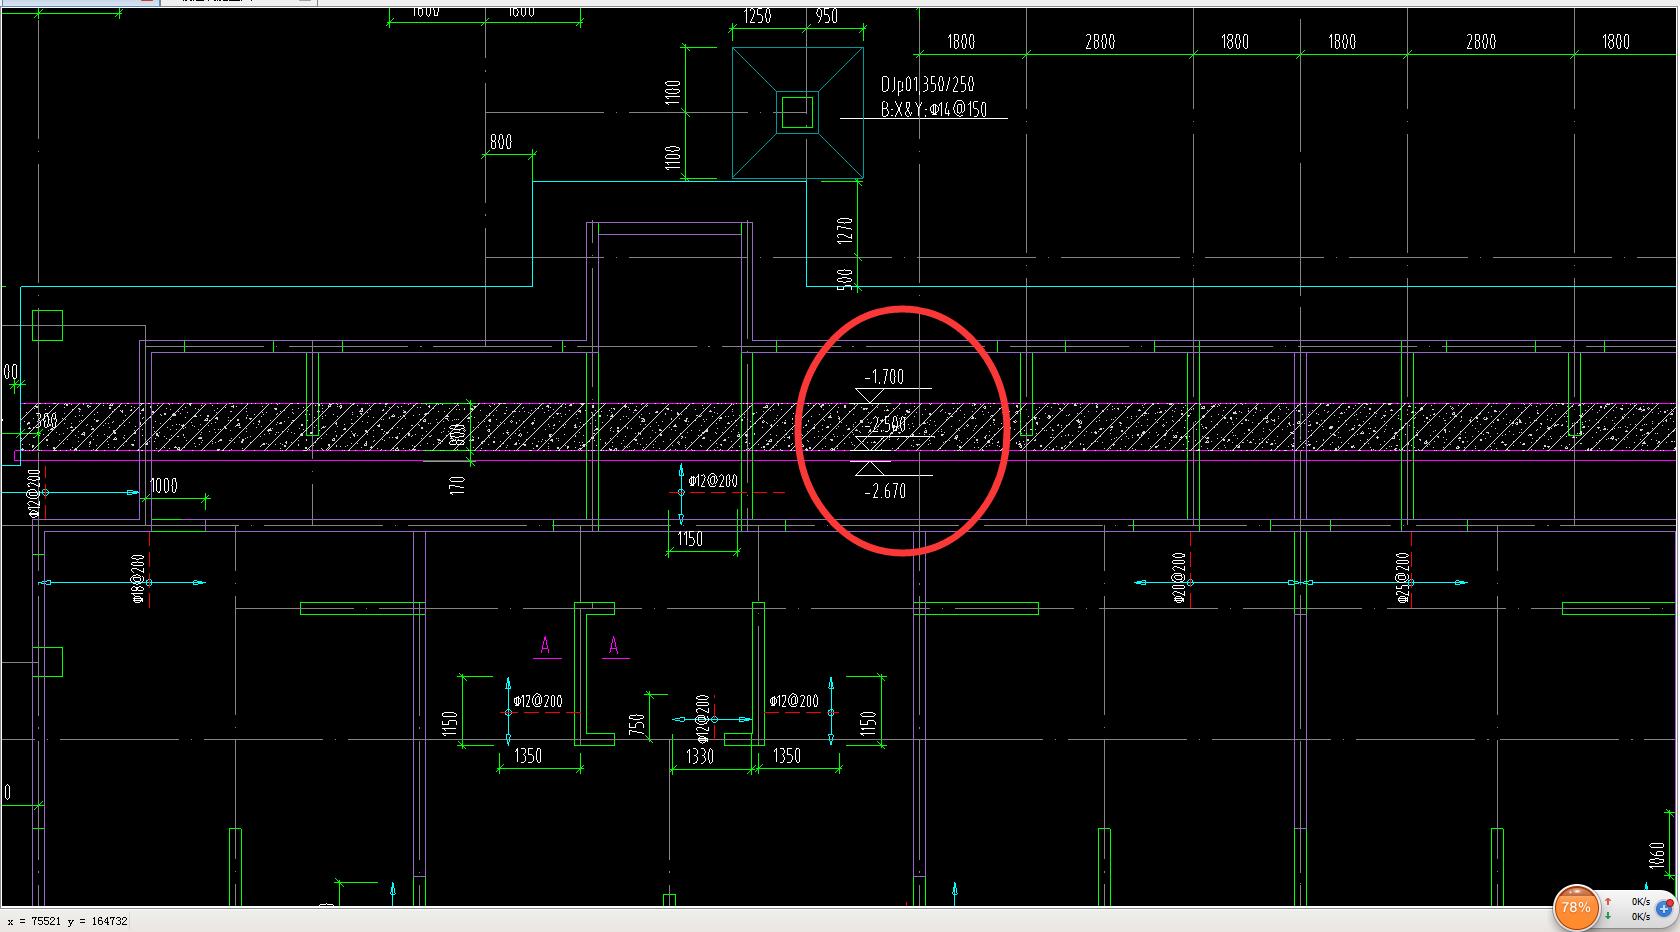Select the left magenta section marker A
The height and width of the screenshot is (932, 1680).
[x=545, y=646]
